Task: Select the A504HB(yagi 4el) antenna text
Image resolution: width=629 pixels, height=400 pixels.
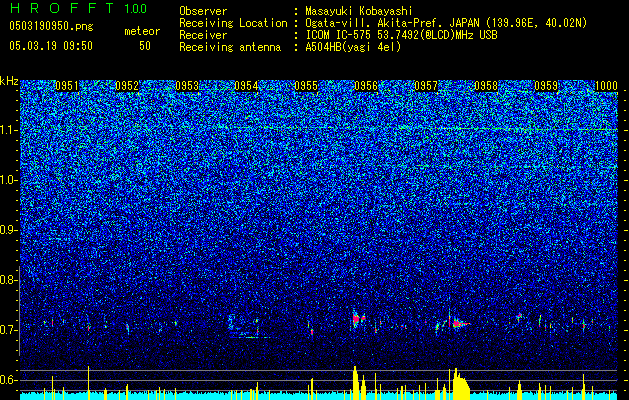Action: coord(353,47)
